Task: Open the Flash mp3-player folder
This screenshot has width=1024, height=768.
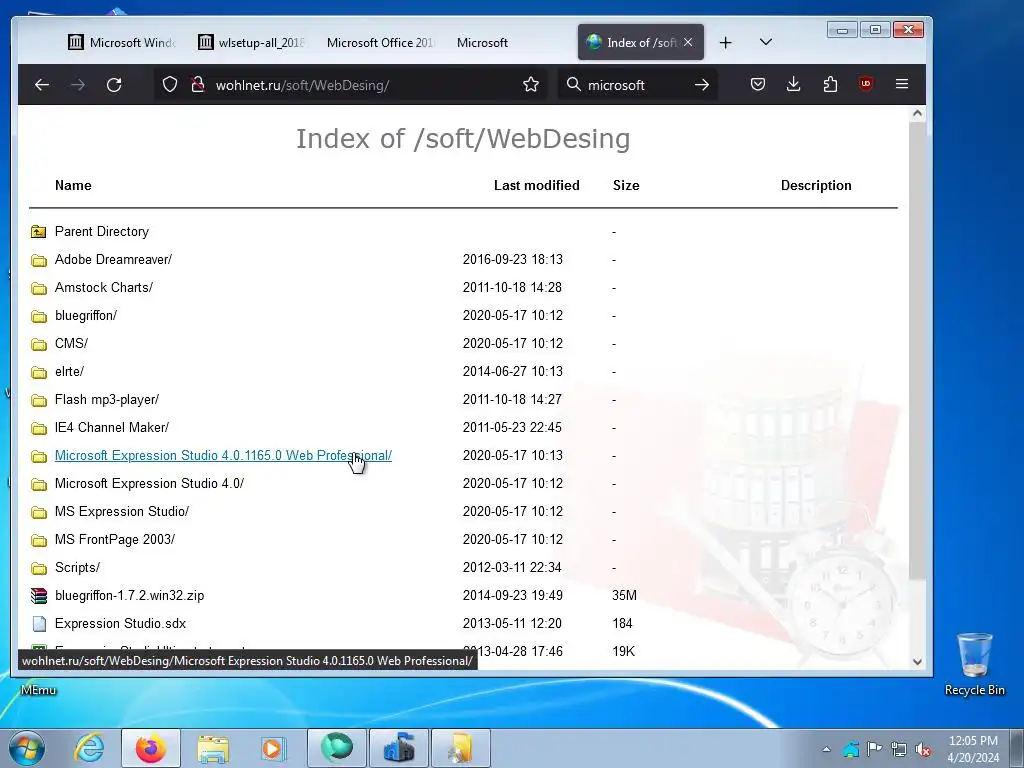Action: tap(107, 399)
